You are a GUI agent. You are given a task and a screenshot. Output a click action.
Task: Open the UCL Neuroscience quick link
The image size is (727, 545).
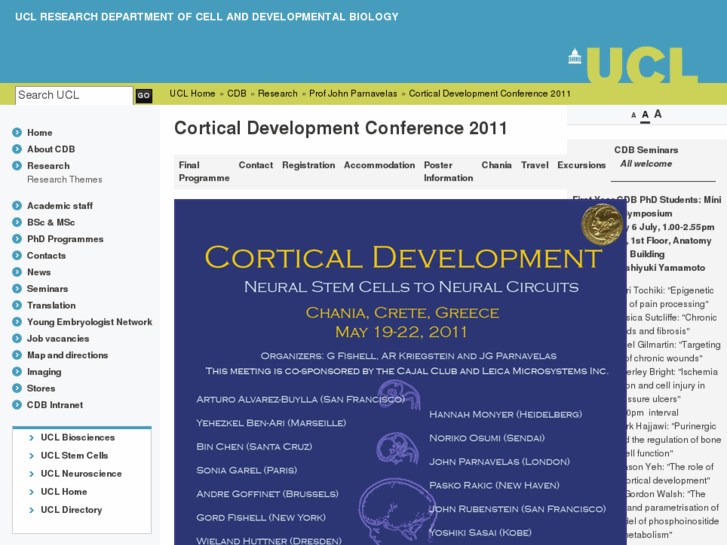point(81,474)
